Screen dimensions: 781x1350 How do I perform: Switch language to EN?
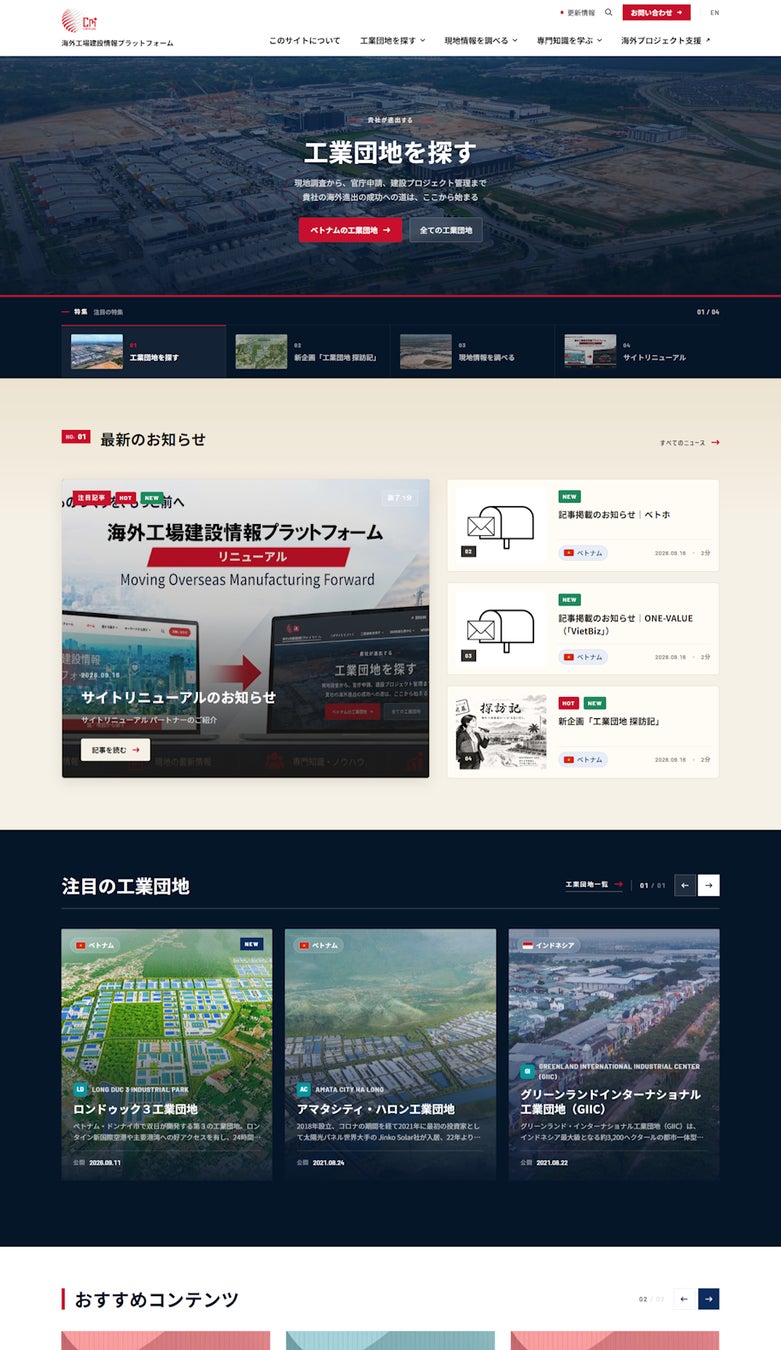pyautogui.click(x=714, y=13)
